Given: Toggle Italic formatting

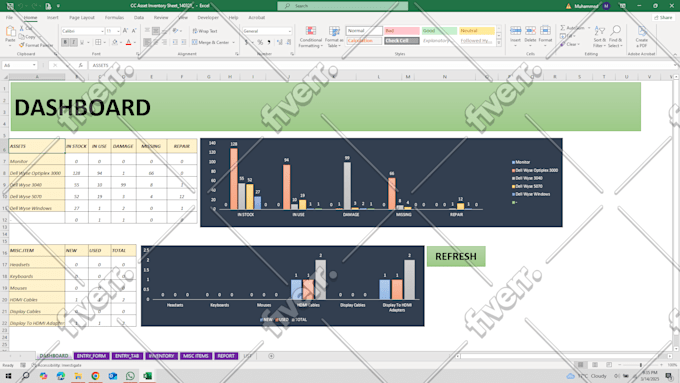Looking at the screenshot, I should click(x=74, y=43).
